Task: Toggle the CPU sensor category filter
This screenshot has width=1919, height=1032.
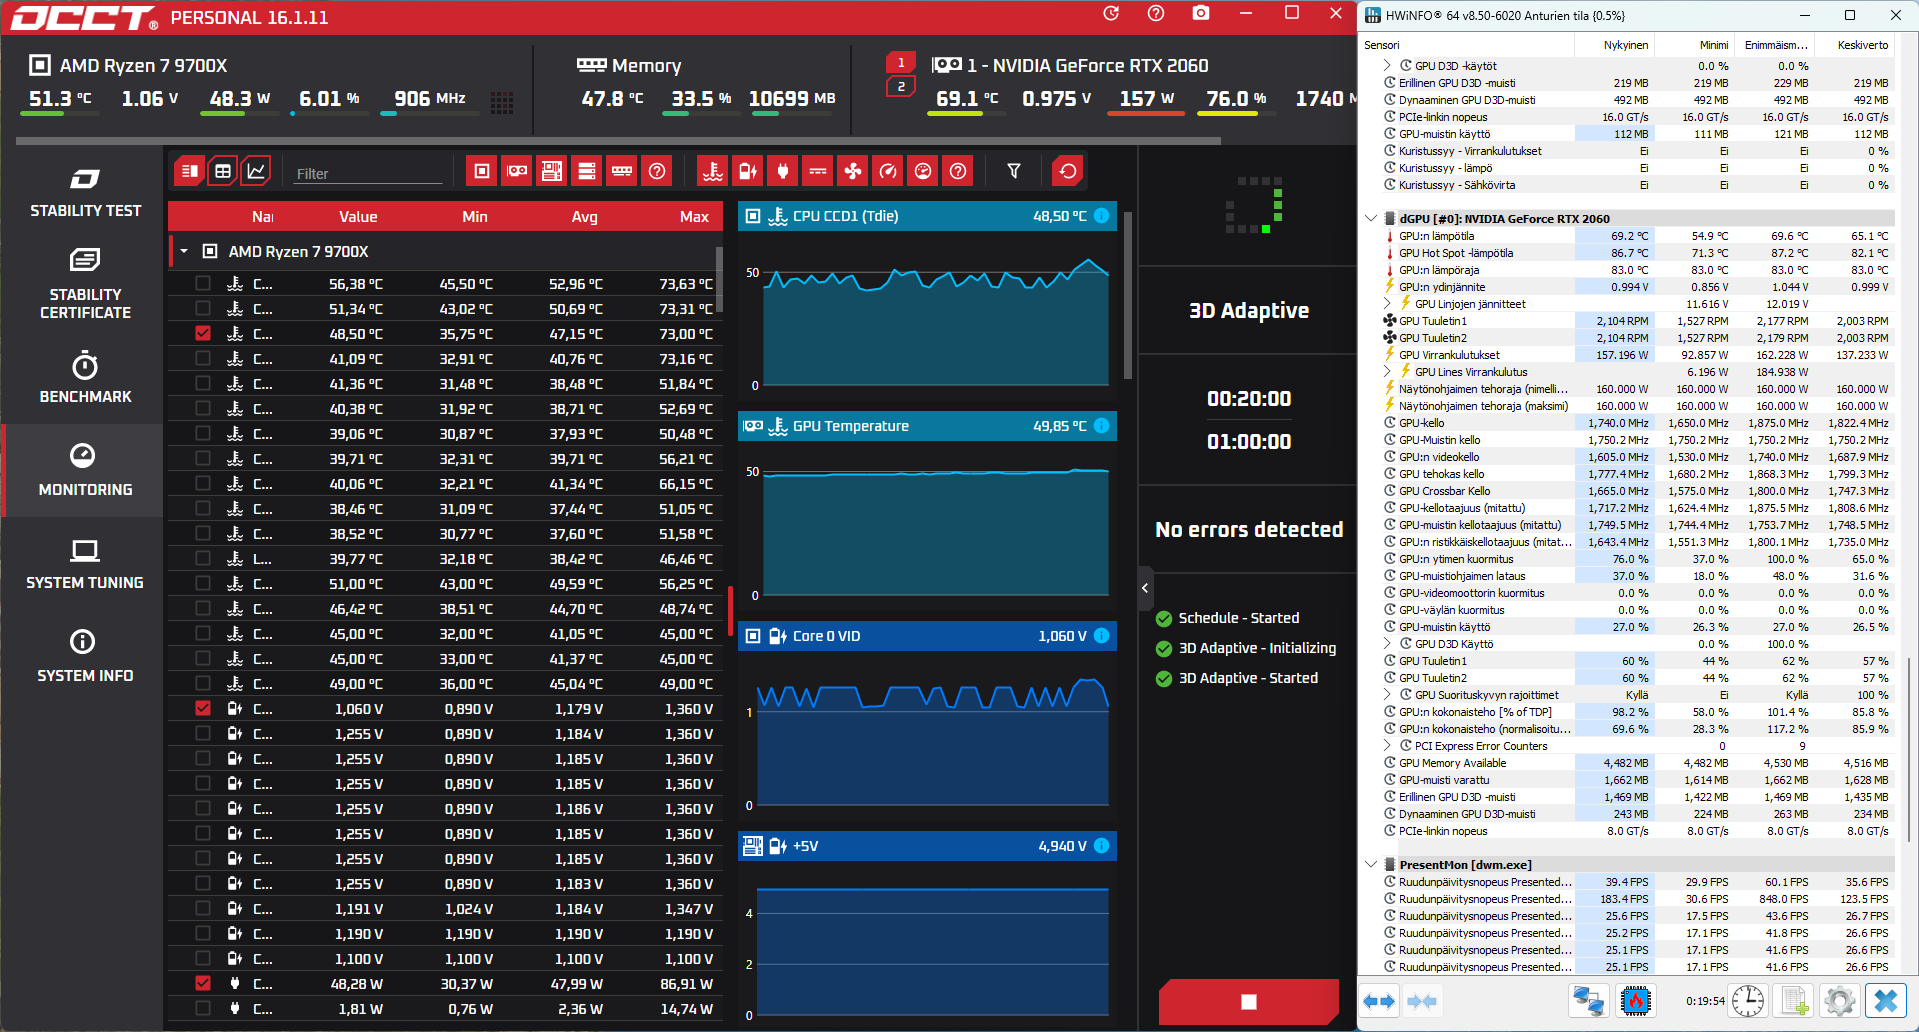Action: [x=482, y=171]
